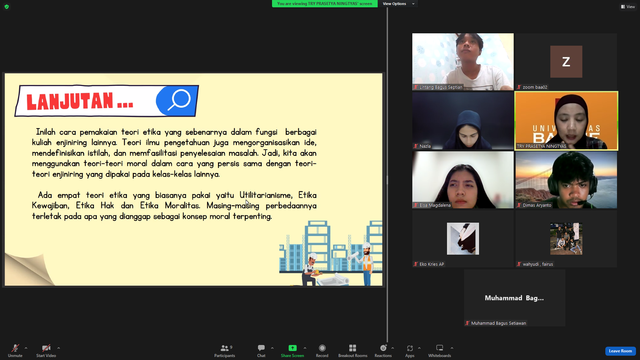Expand arrow next to Reactions
Viewport: 640px width, 360px height.
(393, 348)
